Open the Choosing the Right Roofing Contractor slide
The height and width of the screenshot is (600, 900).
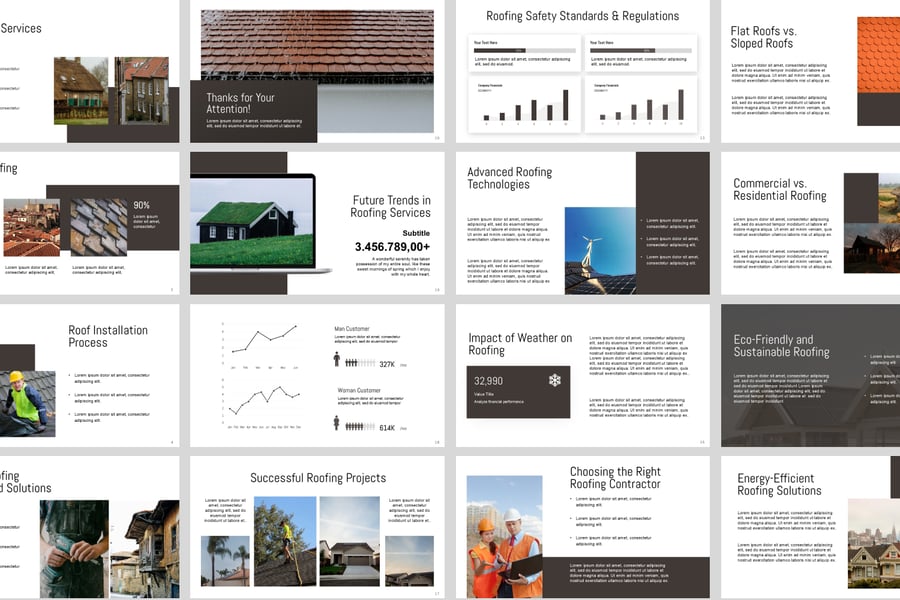point(582,527)
